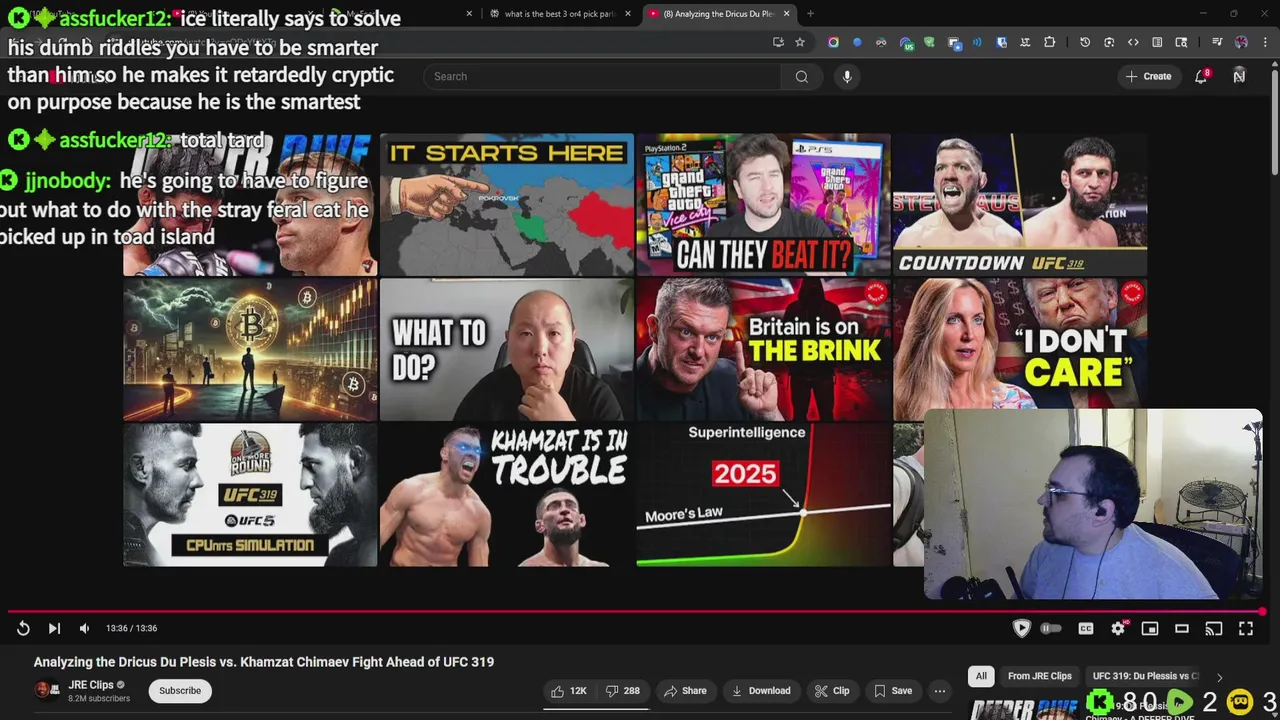Click the shield icon in player controls
The width and height of the screenshot is (1280, 720).
click(1021, 628)
